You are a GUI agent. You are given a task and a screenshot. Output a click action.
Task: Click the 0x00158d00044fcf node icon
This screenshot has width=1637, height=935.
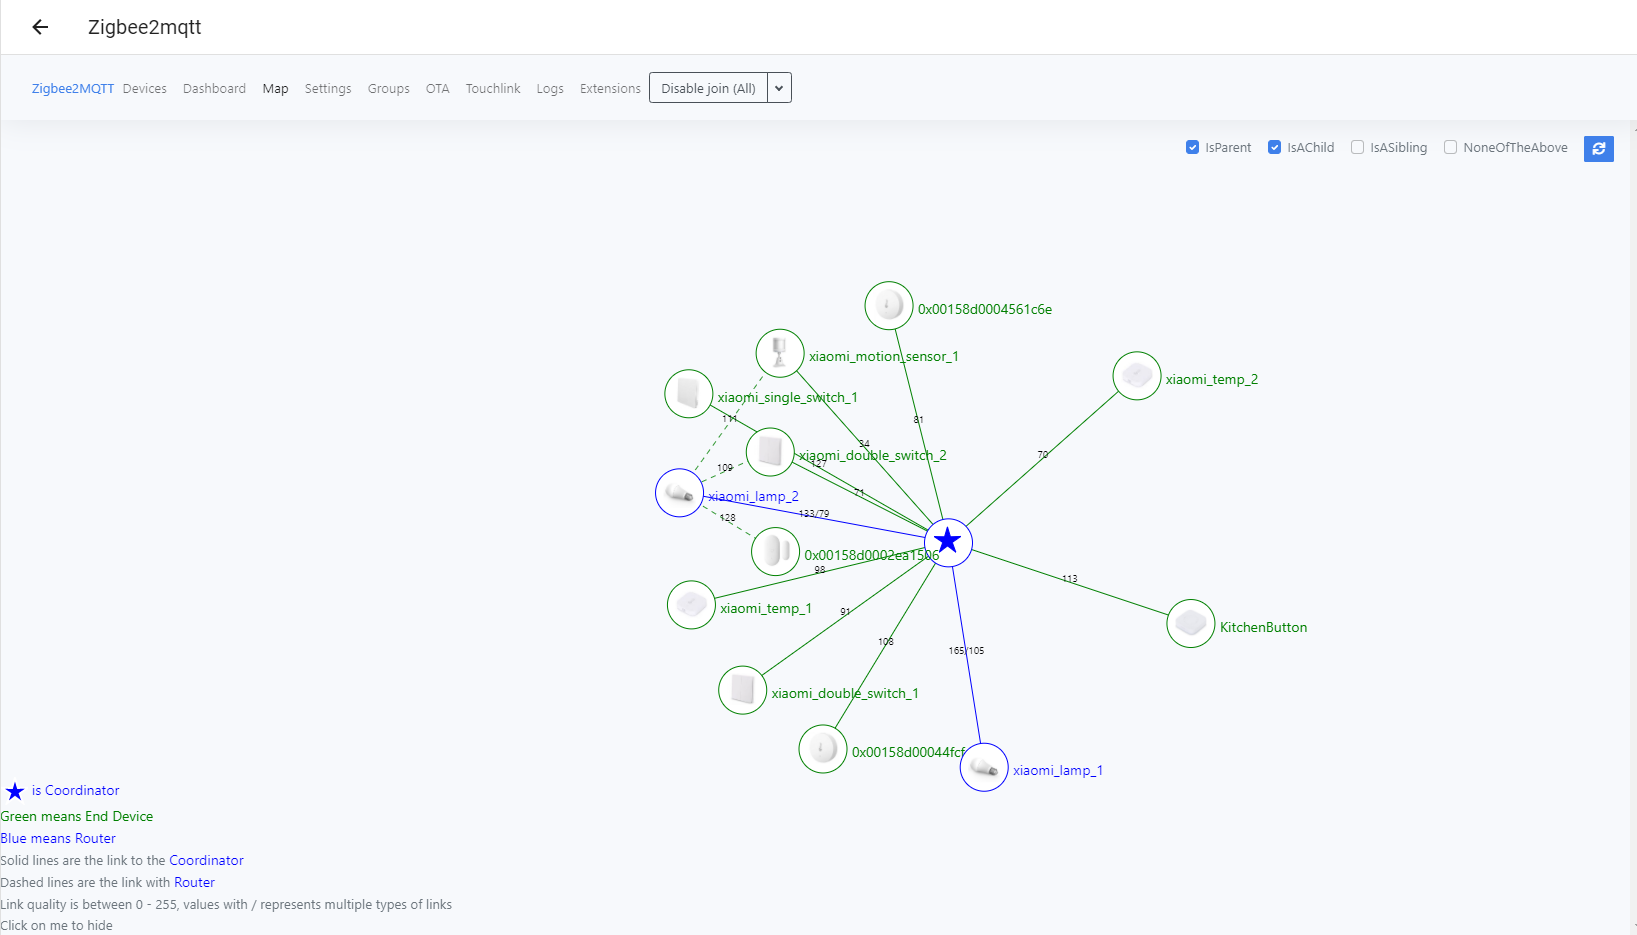click(x=823, y=749)
